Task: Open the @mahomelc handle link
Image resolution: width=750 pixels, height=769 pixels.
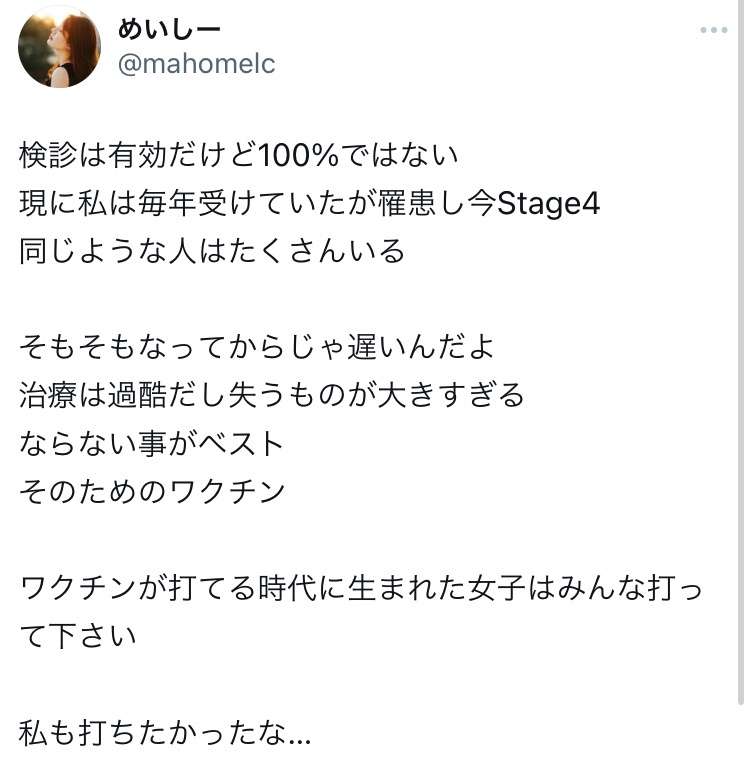Action: [196, 64]
